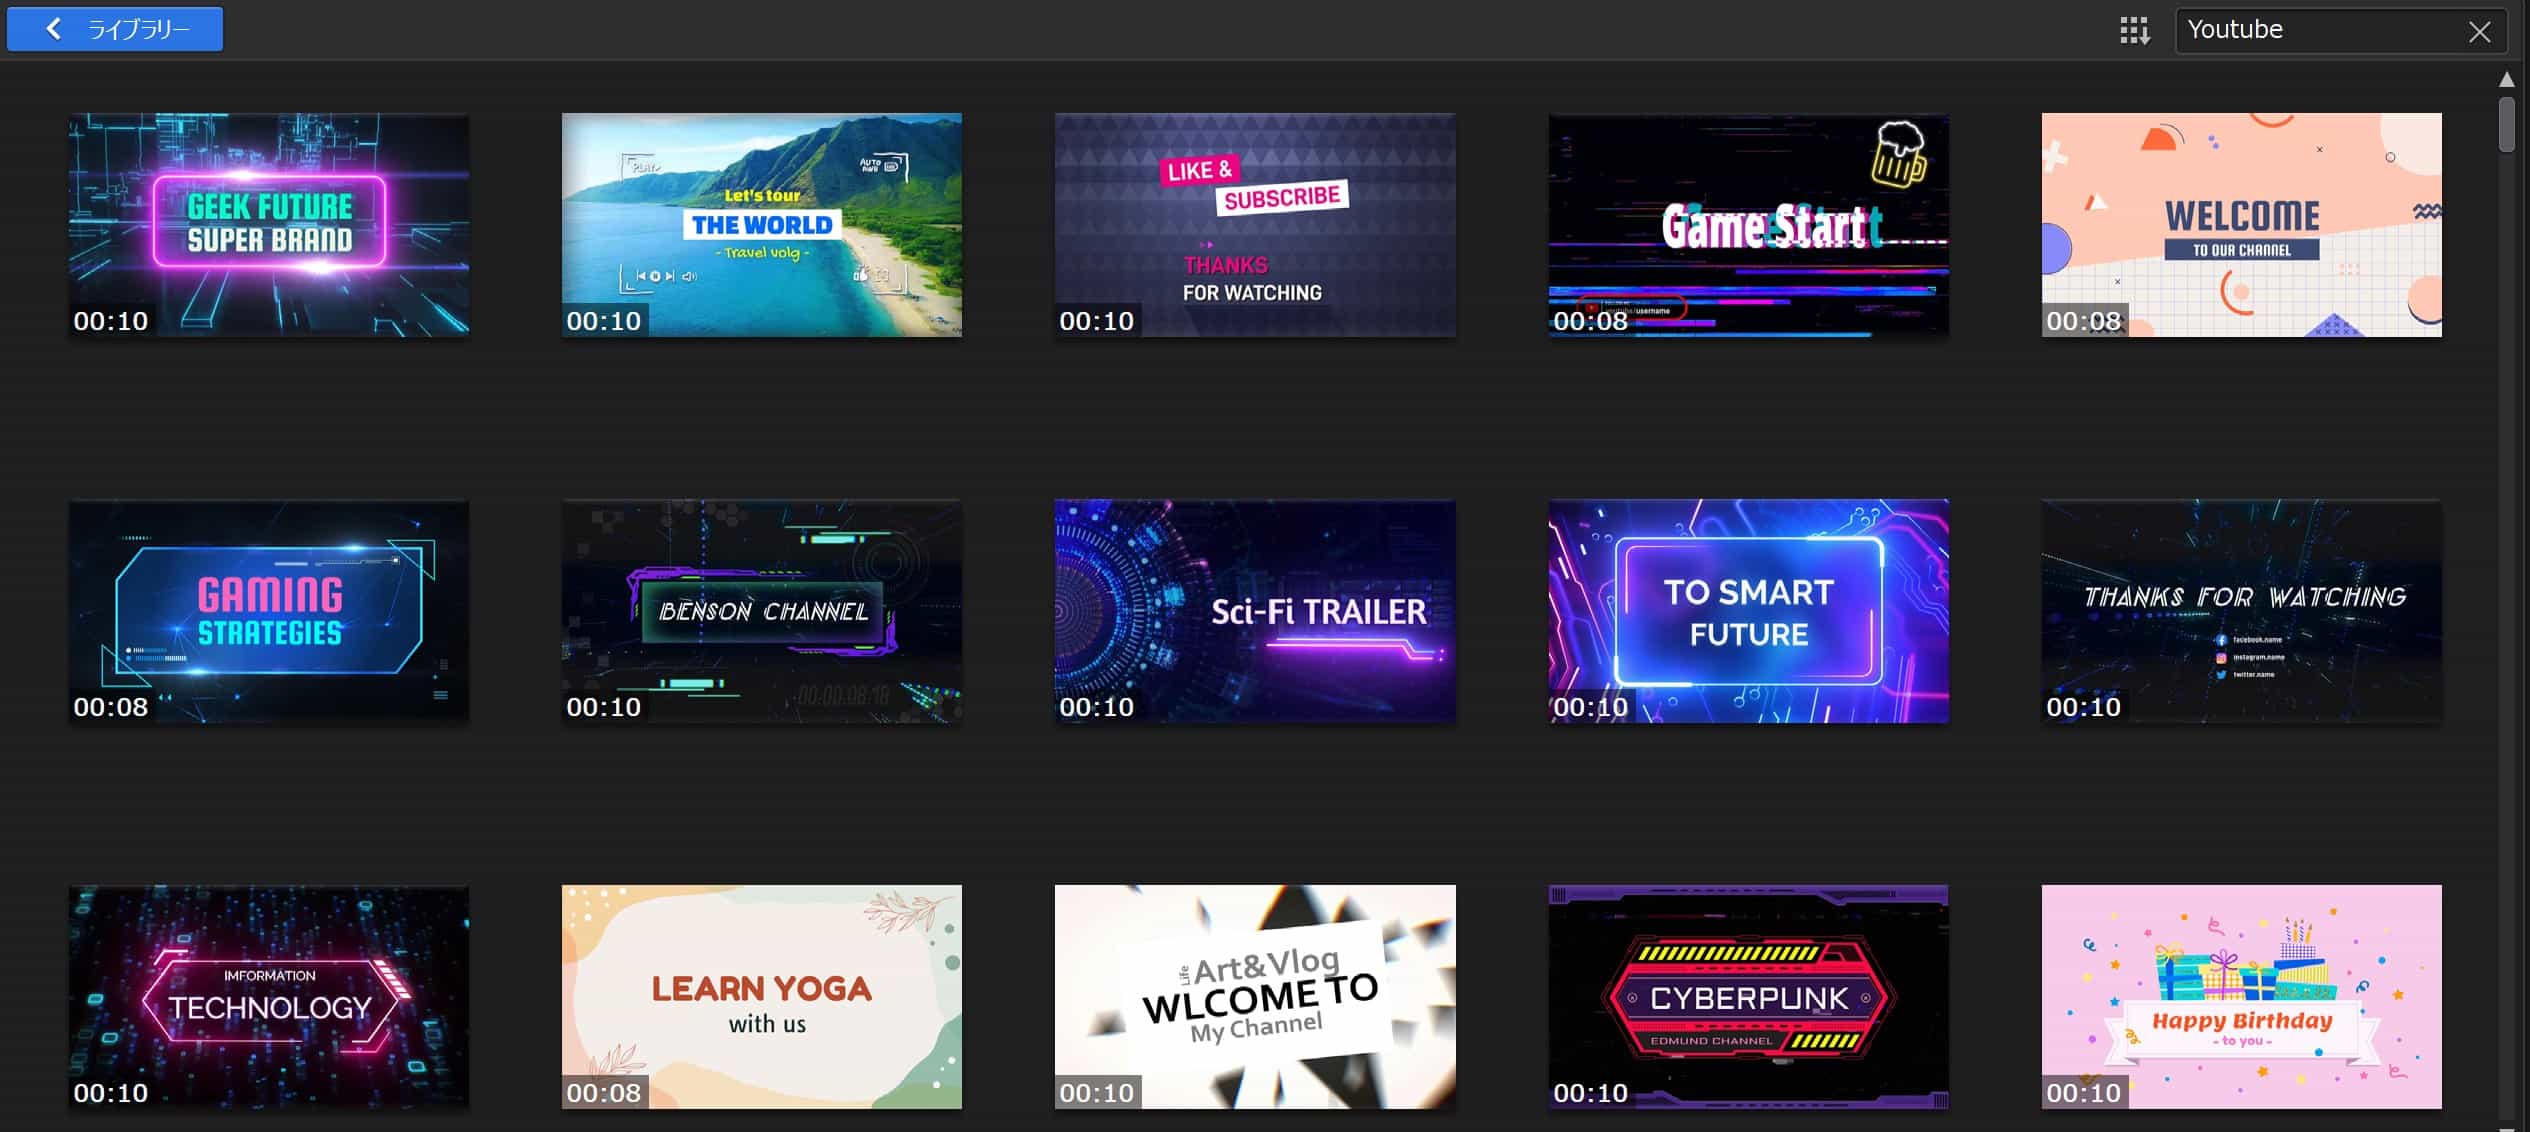Viewport: 2530px width, 1132px height.
Task: Clear the Youtube search text
Action: point(2479,31)
